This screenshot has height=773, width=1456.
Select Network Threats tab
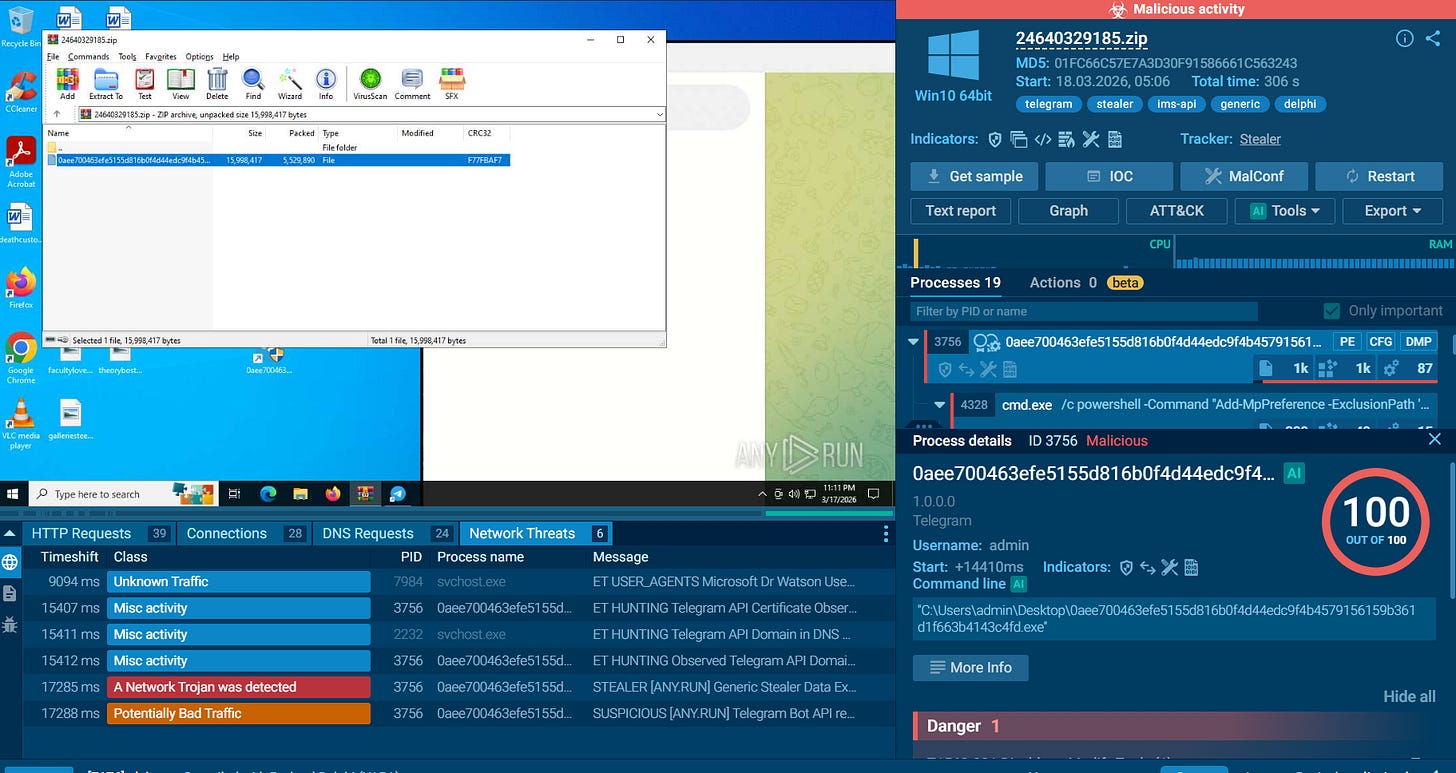[536, 534]
